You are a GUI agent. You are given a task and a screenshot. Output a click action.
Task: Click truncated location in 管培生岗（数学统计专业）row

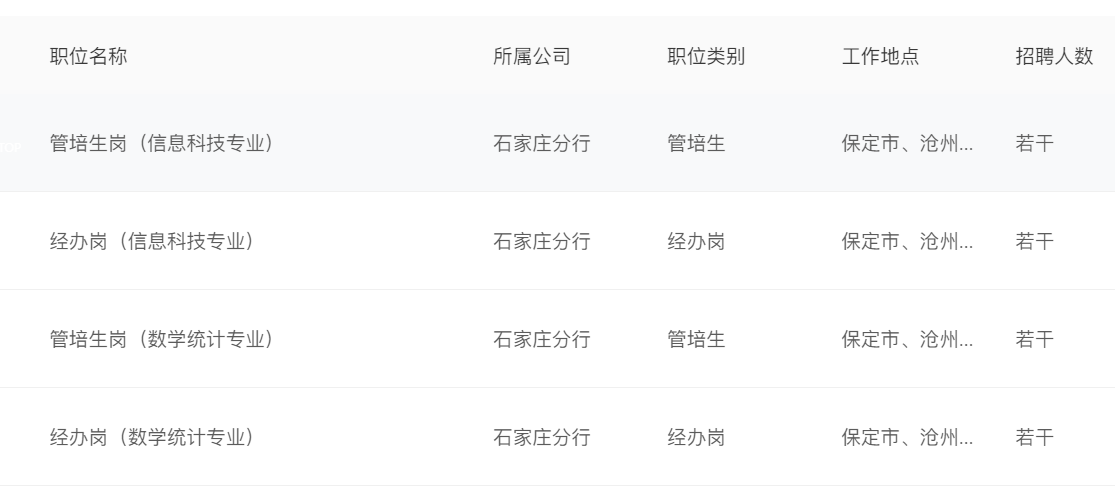tap(907, 339)
